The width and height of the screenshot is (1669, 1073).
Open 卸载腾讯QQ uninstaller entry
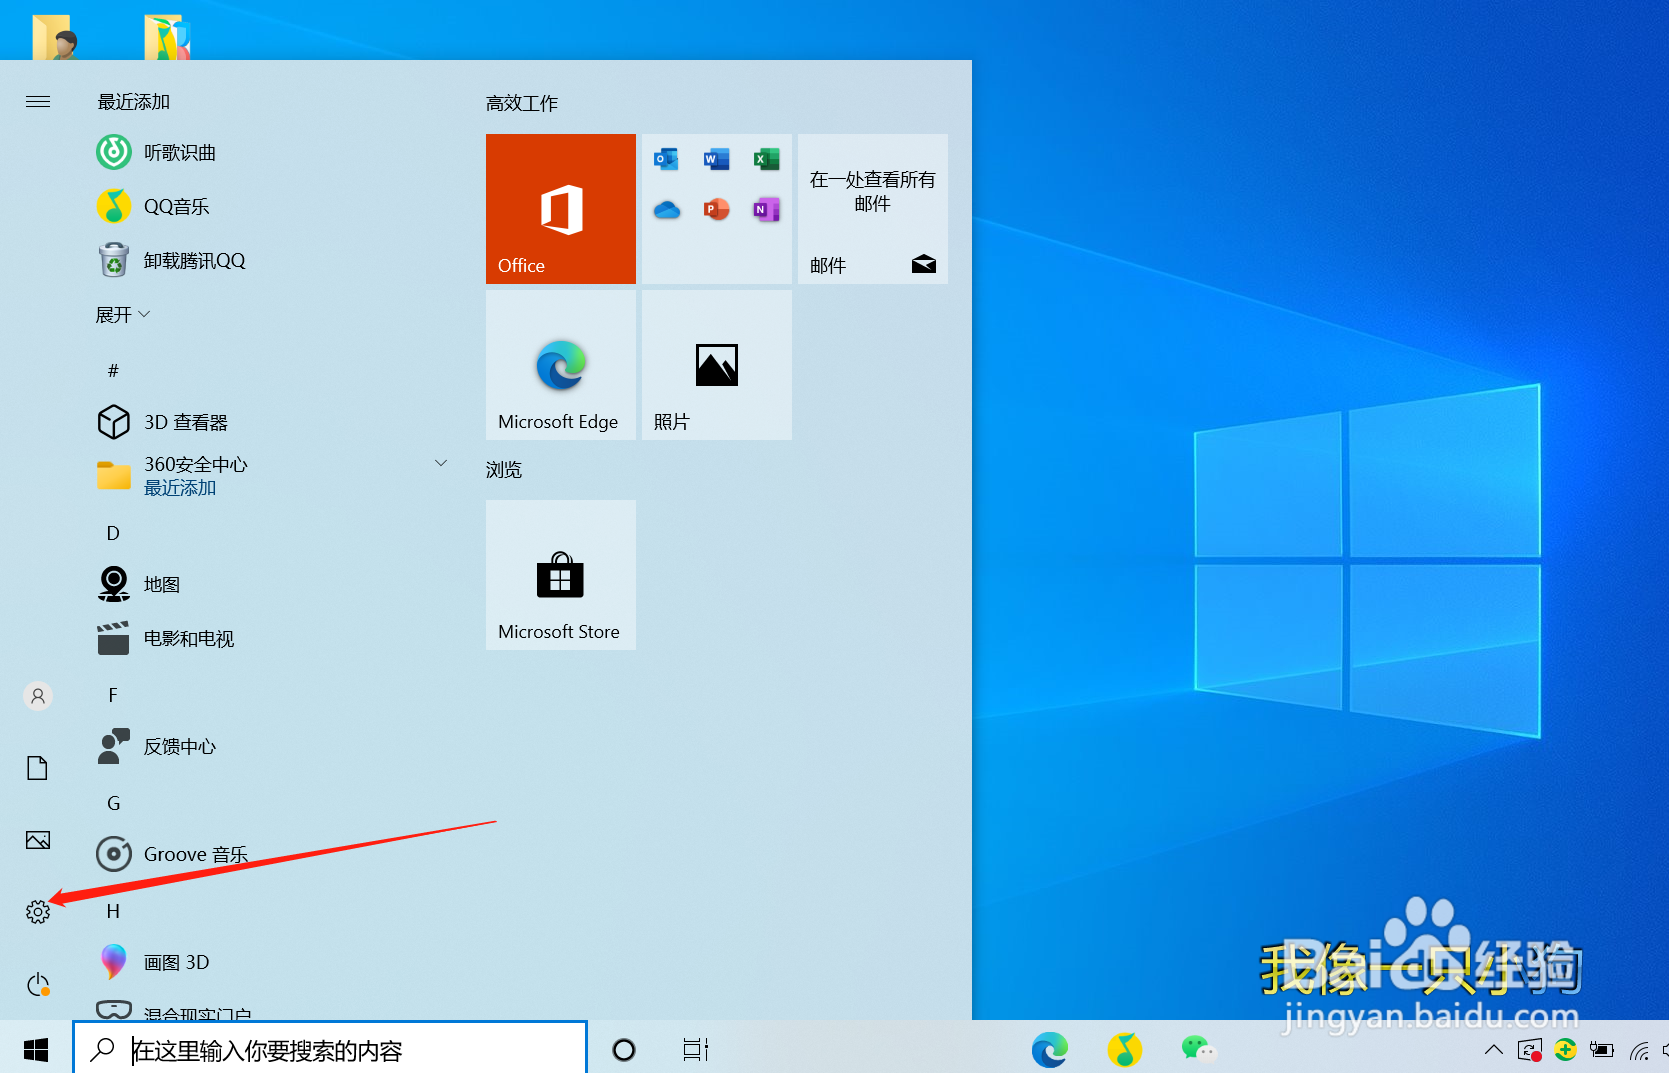[x=270, y=260]
